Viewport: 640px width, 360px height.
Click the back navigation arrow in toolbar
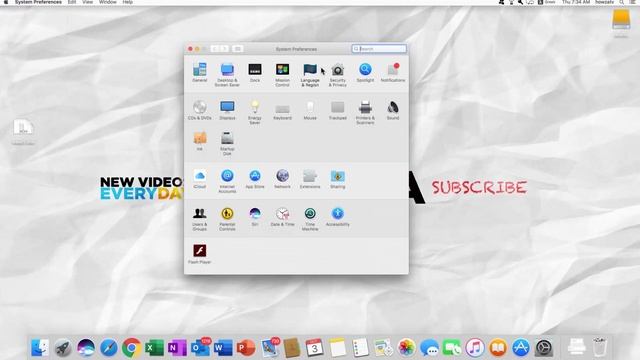[x=215, y=49]
